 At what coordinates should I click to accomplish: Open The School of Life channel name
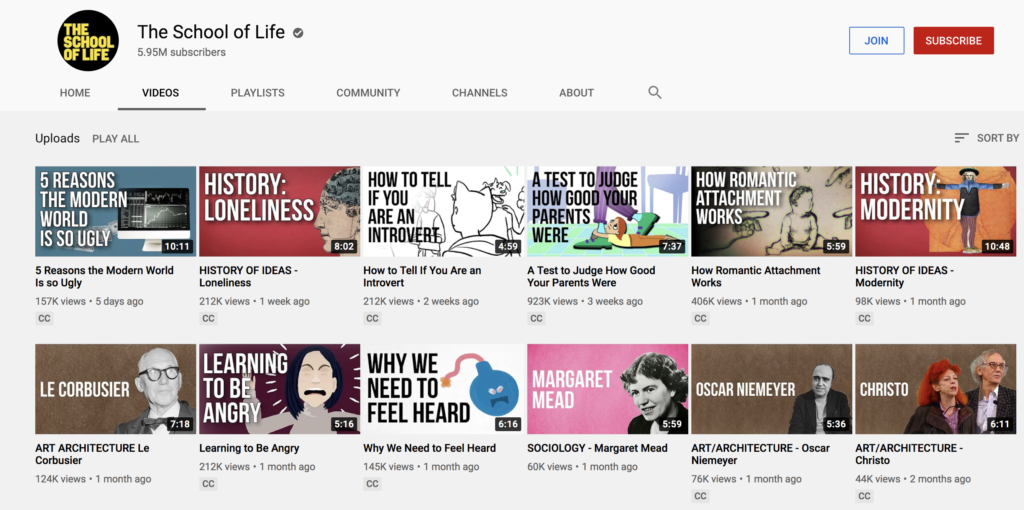(211, 32)
